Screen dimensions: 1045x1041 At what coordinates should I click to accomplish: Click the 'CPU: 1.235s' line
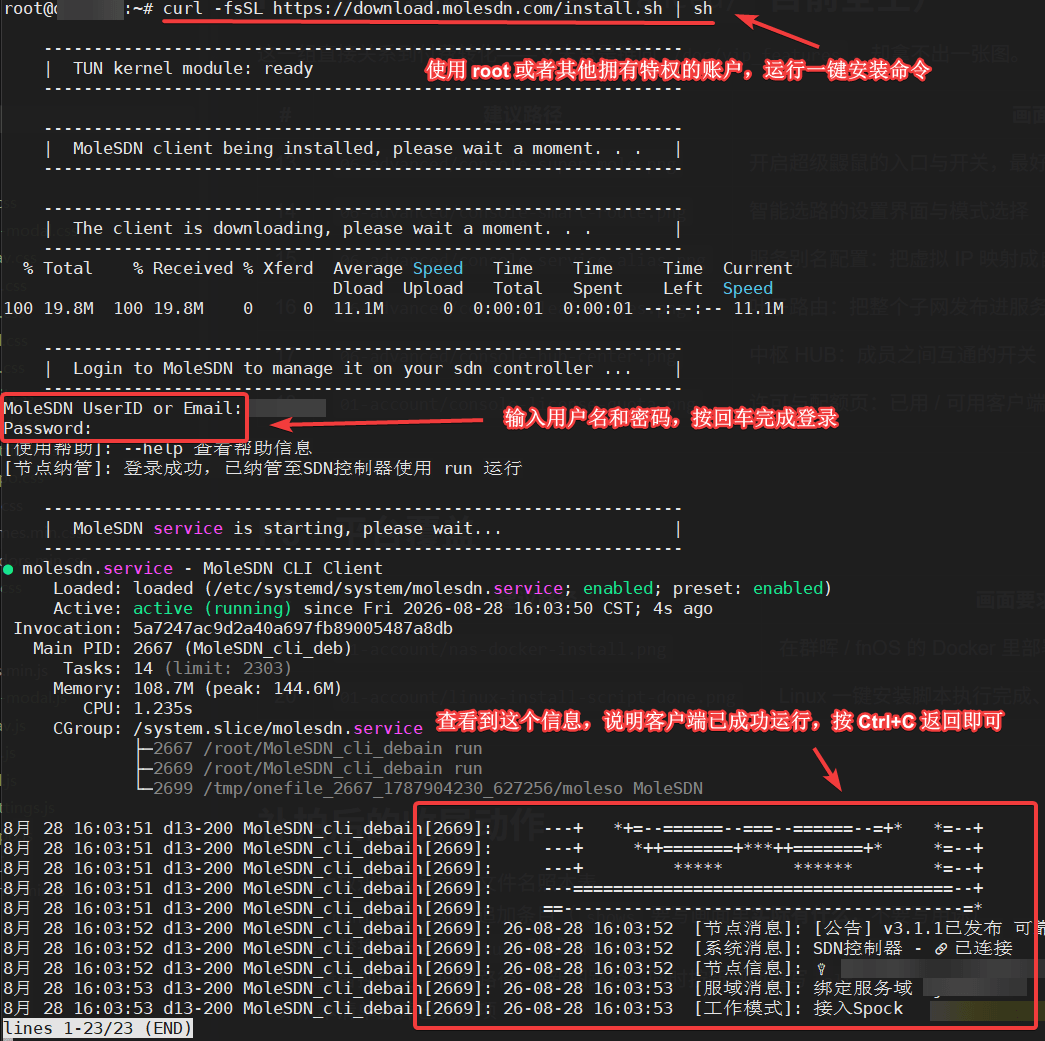pos(138,708)
